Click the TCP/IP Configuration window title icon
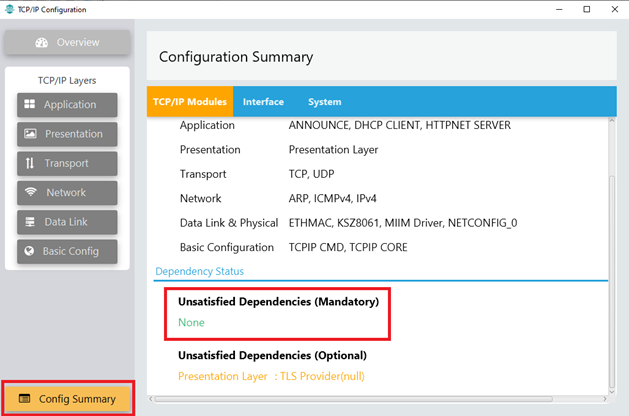The width and height of the screenshot is (629, 416). pyautogui.click(x=9, y=9)
